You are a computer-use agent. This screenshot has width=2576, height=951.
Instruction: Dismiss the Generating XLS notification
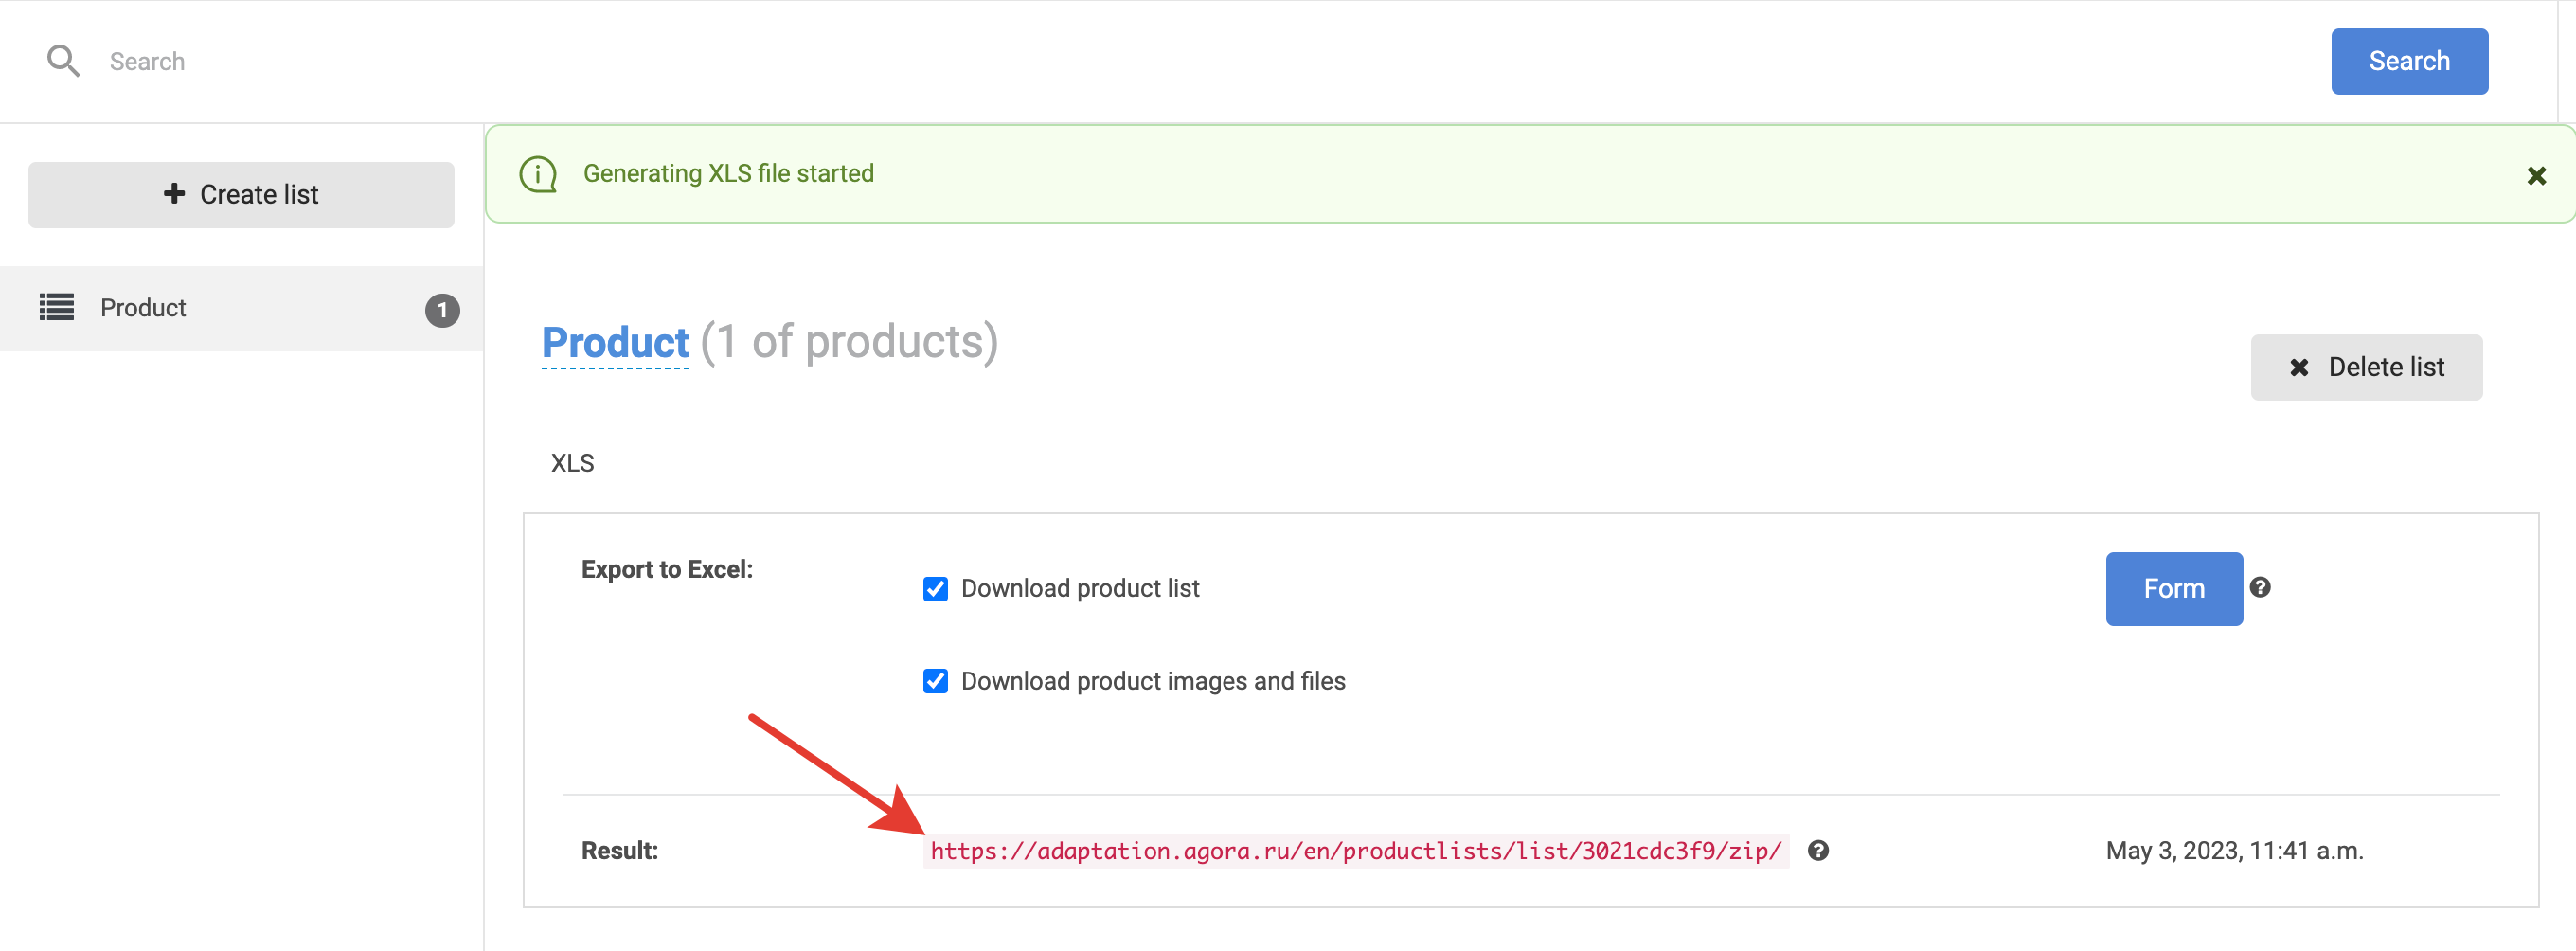coord(2536,176)
